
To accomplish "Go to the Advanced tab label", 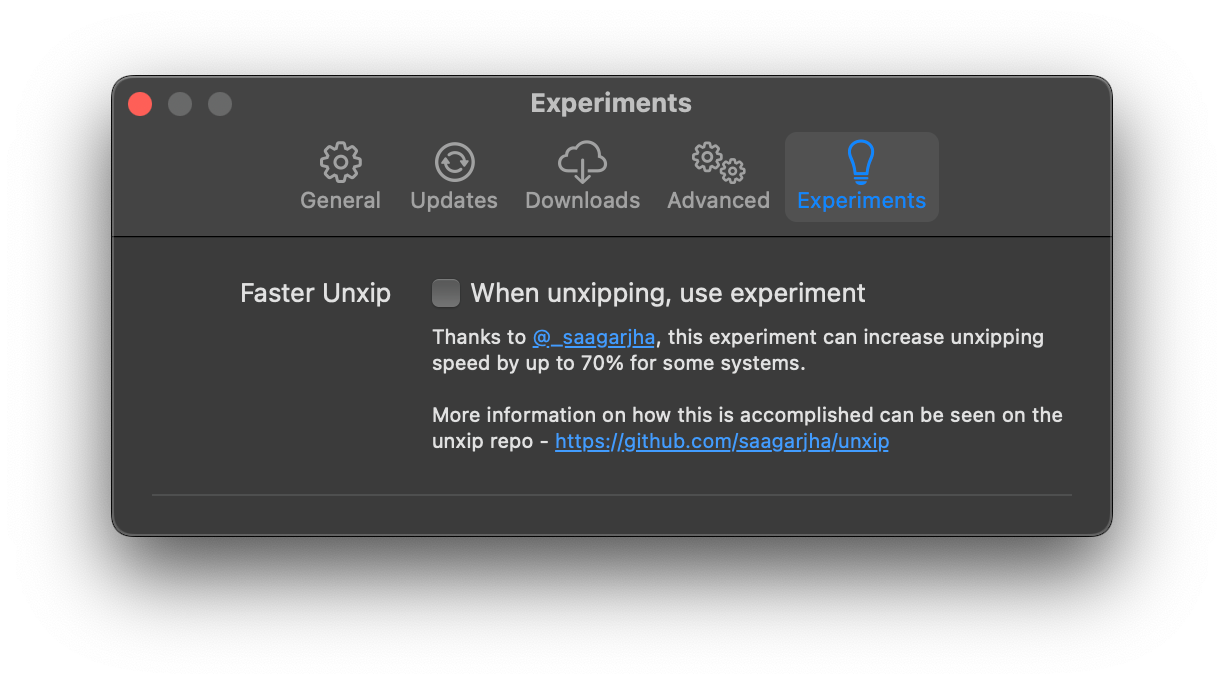I will click(x=718, y=200).
